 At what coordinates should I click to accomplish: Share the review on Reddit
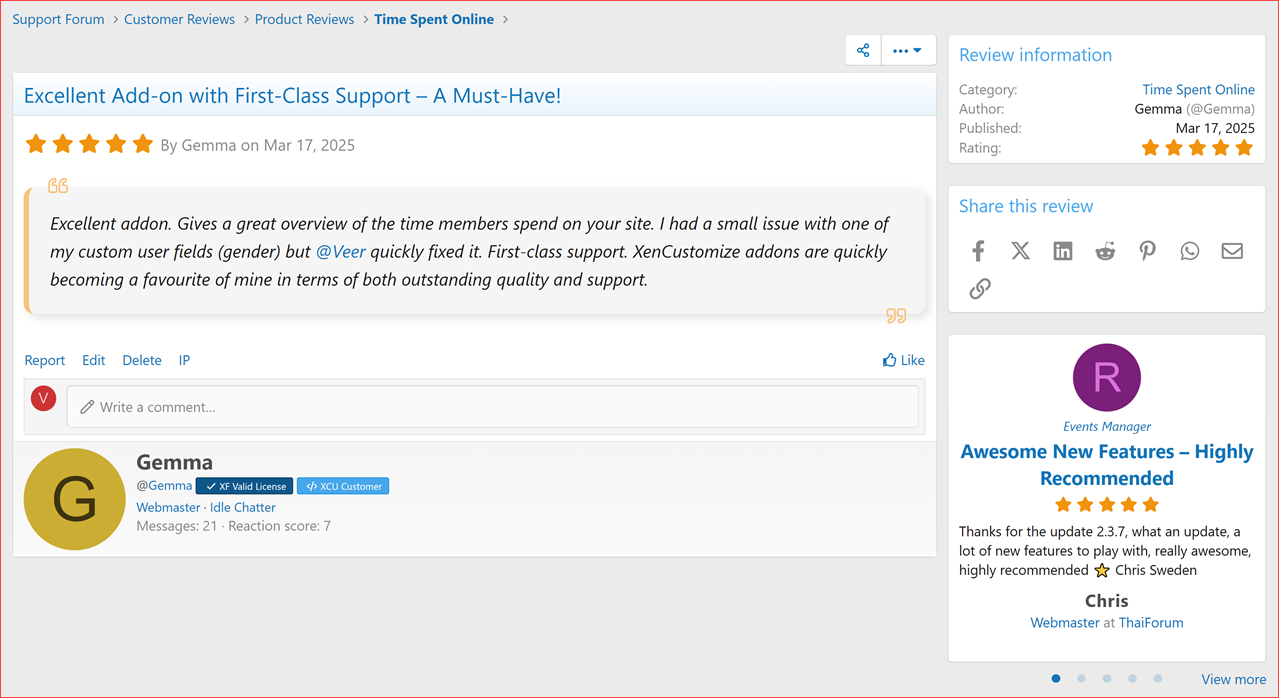coord(1104,250)
